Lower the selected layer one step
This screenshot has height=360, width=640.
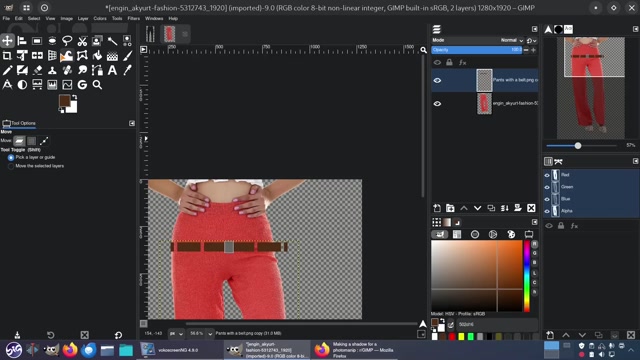coord(478,208)
